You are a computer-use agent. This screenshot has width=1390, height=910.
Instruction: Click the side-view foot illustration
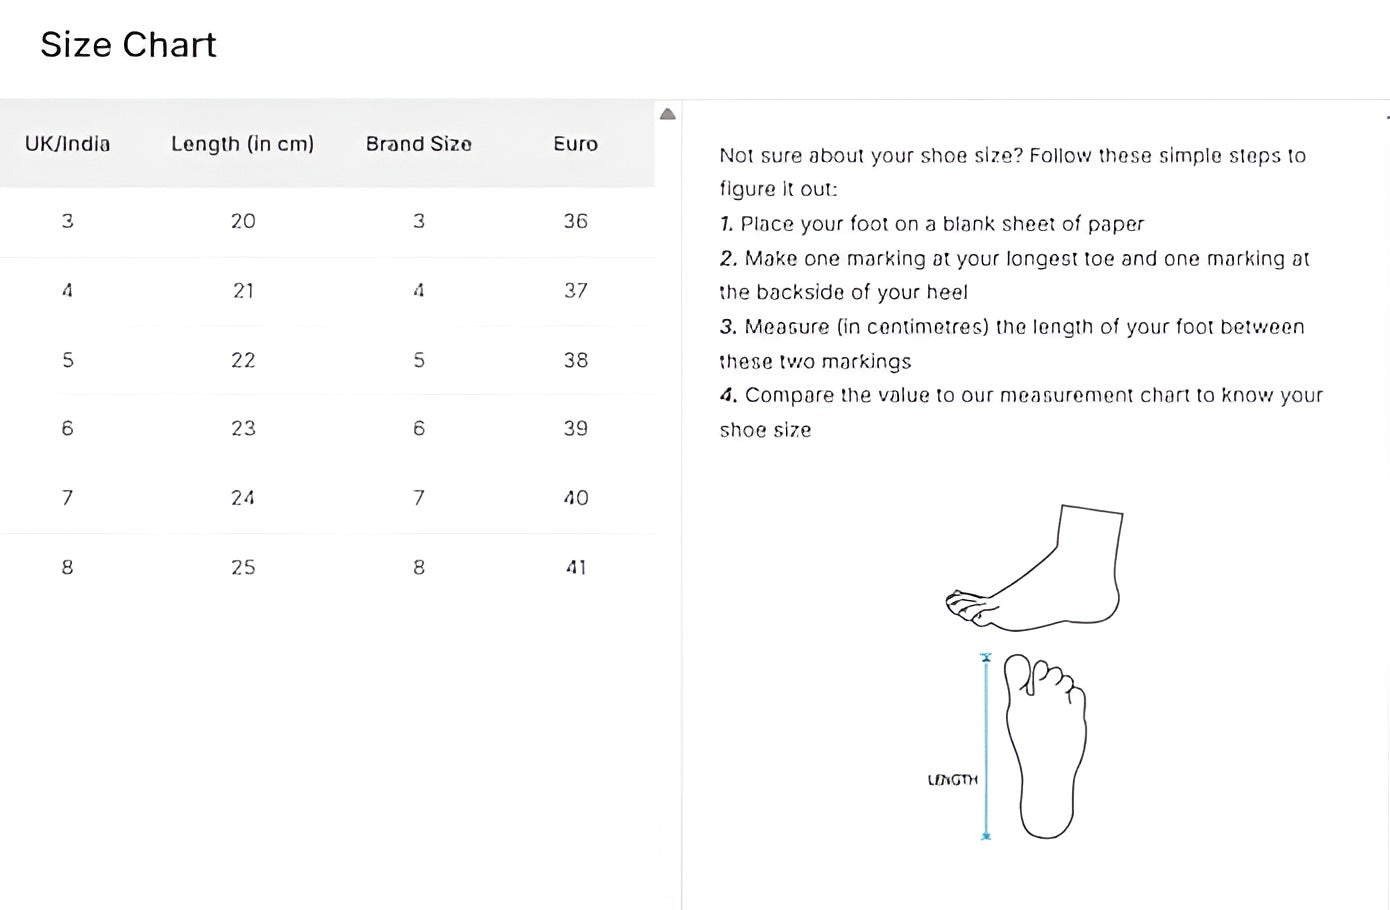click(x=1040, y=571)
